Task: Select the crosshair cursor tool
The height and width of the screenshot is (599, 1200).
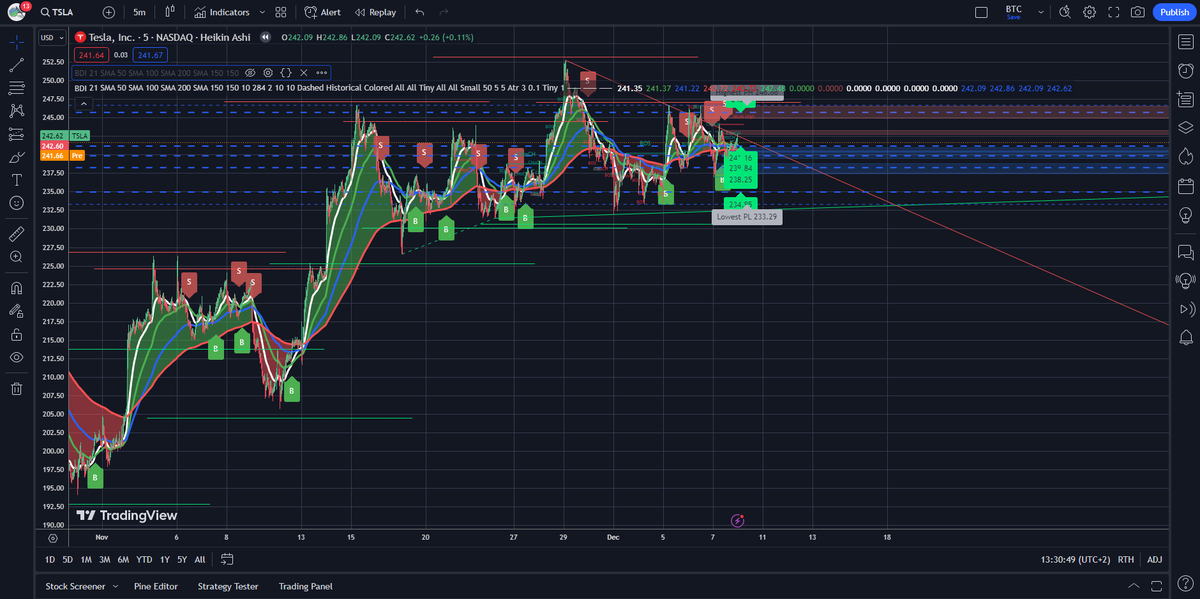Action: tap(16, 42)
